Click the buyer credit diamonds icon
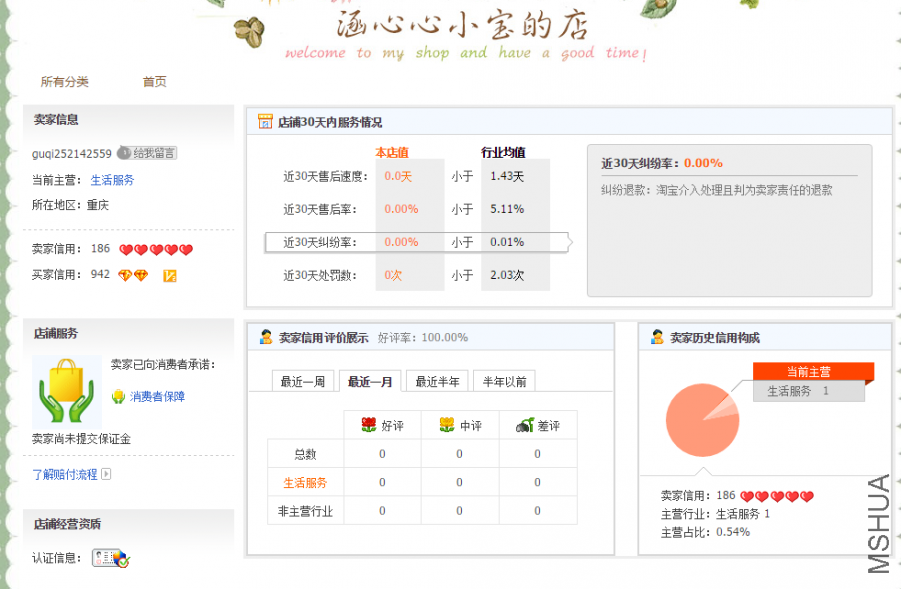Screen dimensions: 901x589 click(133, 275)
